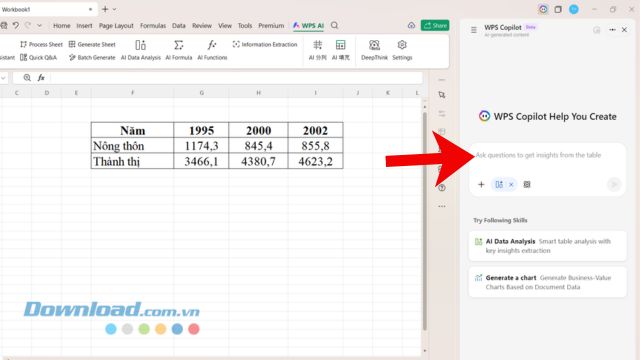Image resolution: width=640 pixels, height=360 pixels.
Task: Open the name box dropdown arrow
Action: [3, 78]
